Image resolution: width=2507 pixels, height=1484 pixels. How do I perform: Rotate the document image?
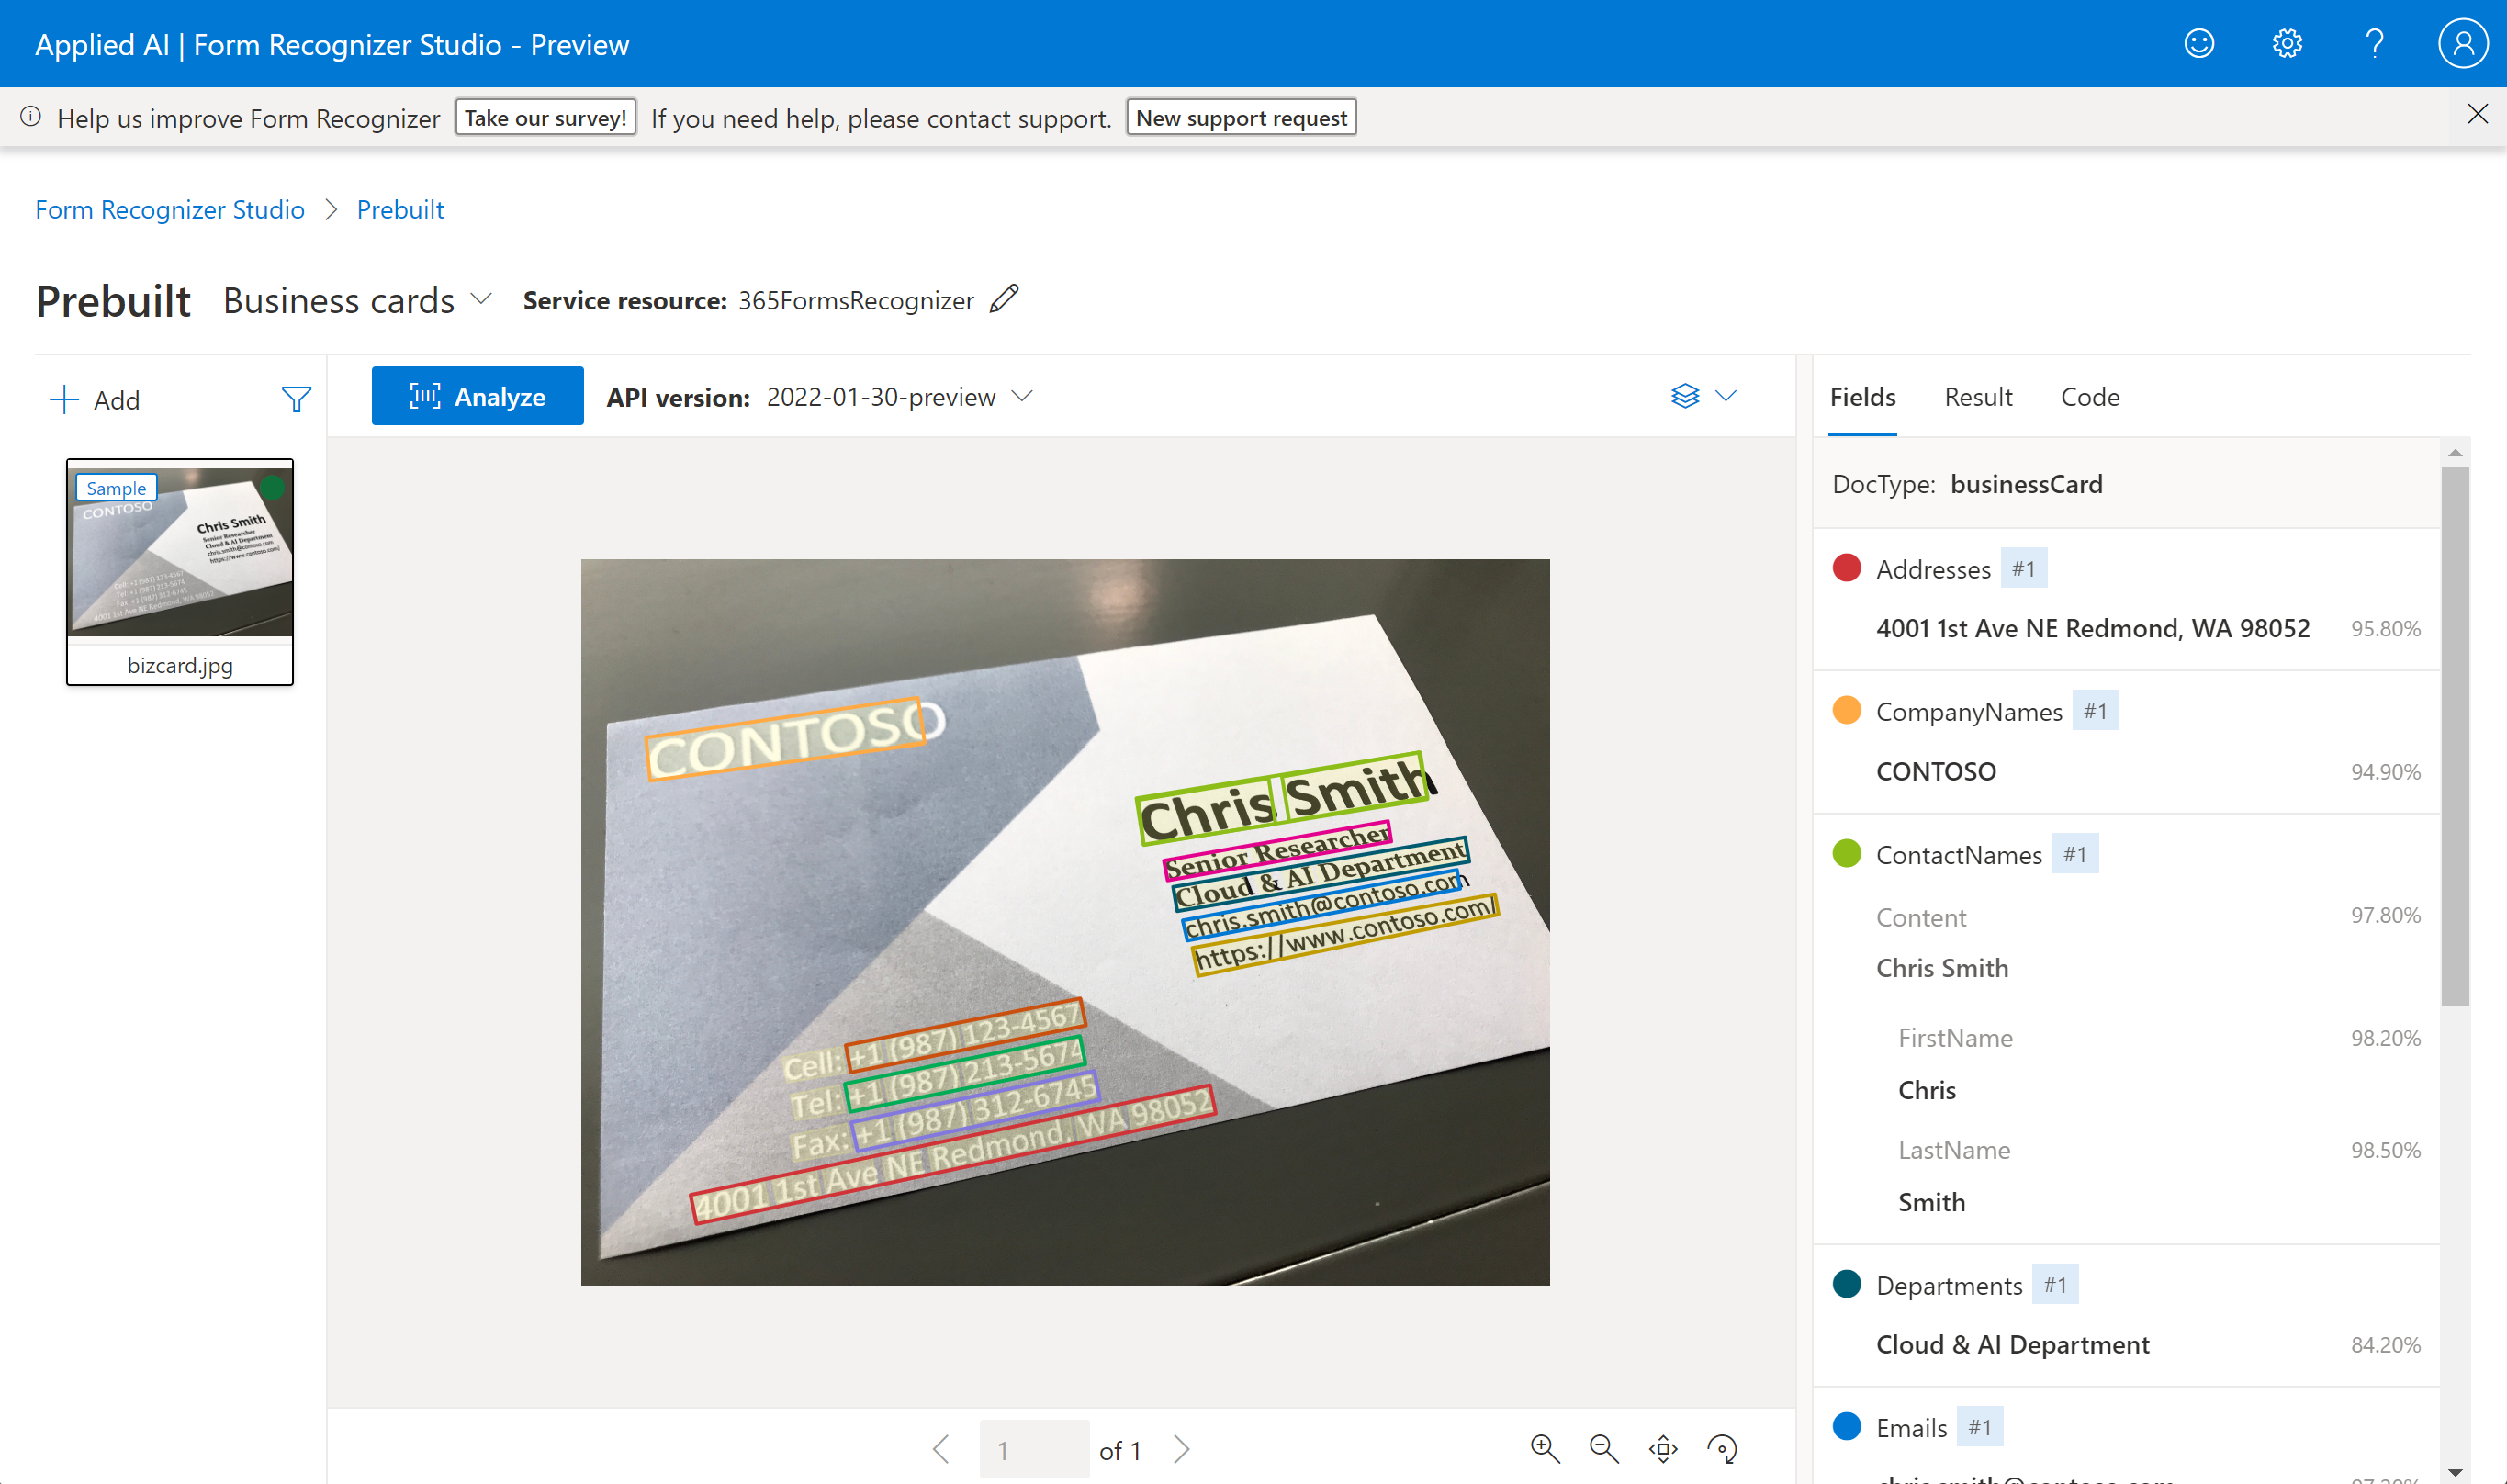pos(1722,1449)
